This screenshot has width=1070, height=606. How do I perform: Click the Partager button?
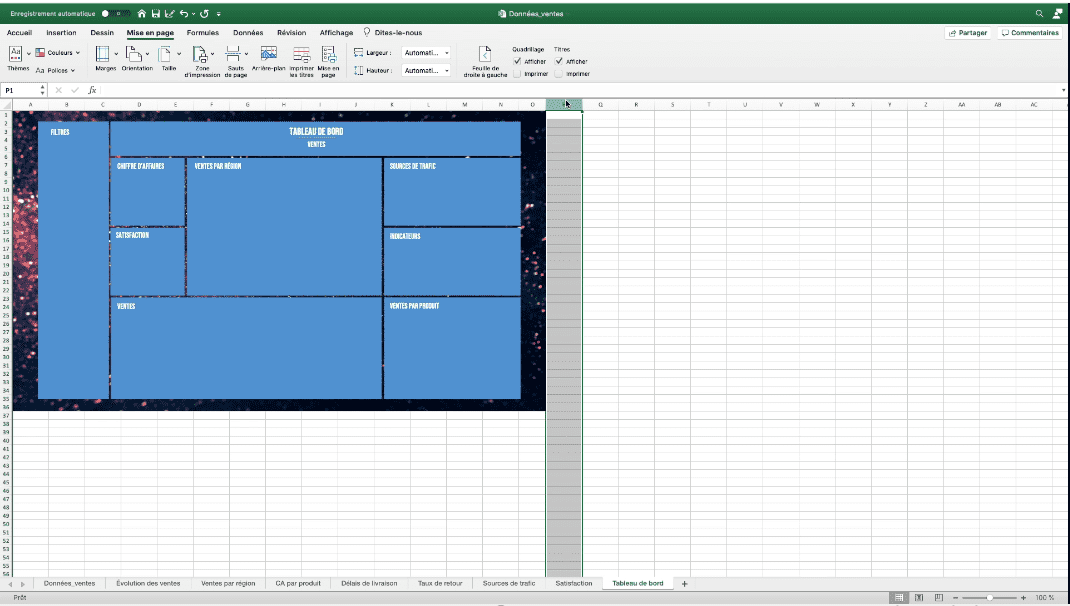[967, 32]
